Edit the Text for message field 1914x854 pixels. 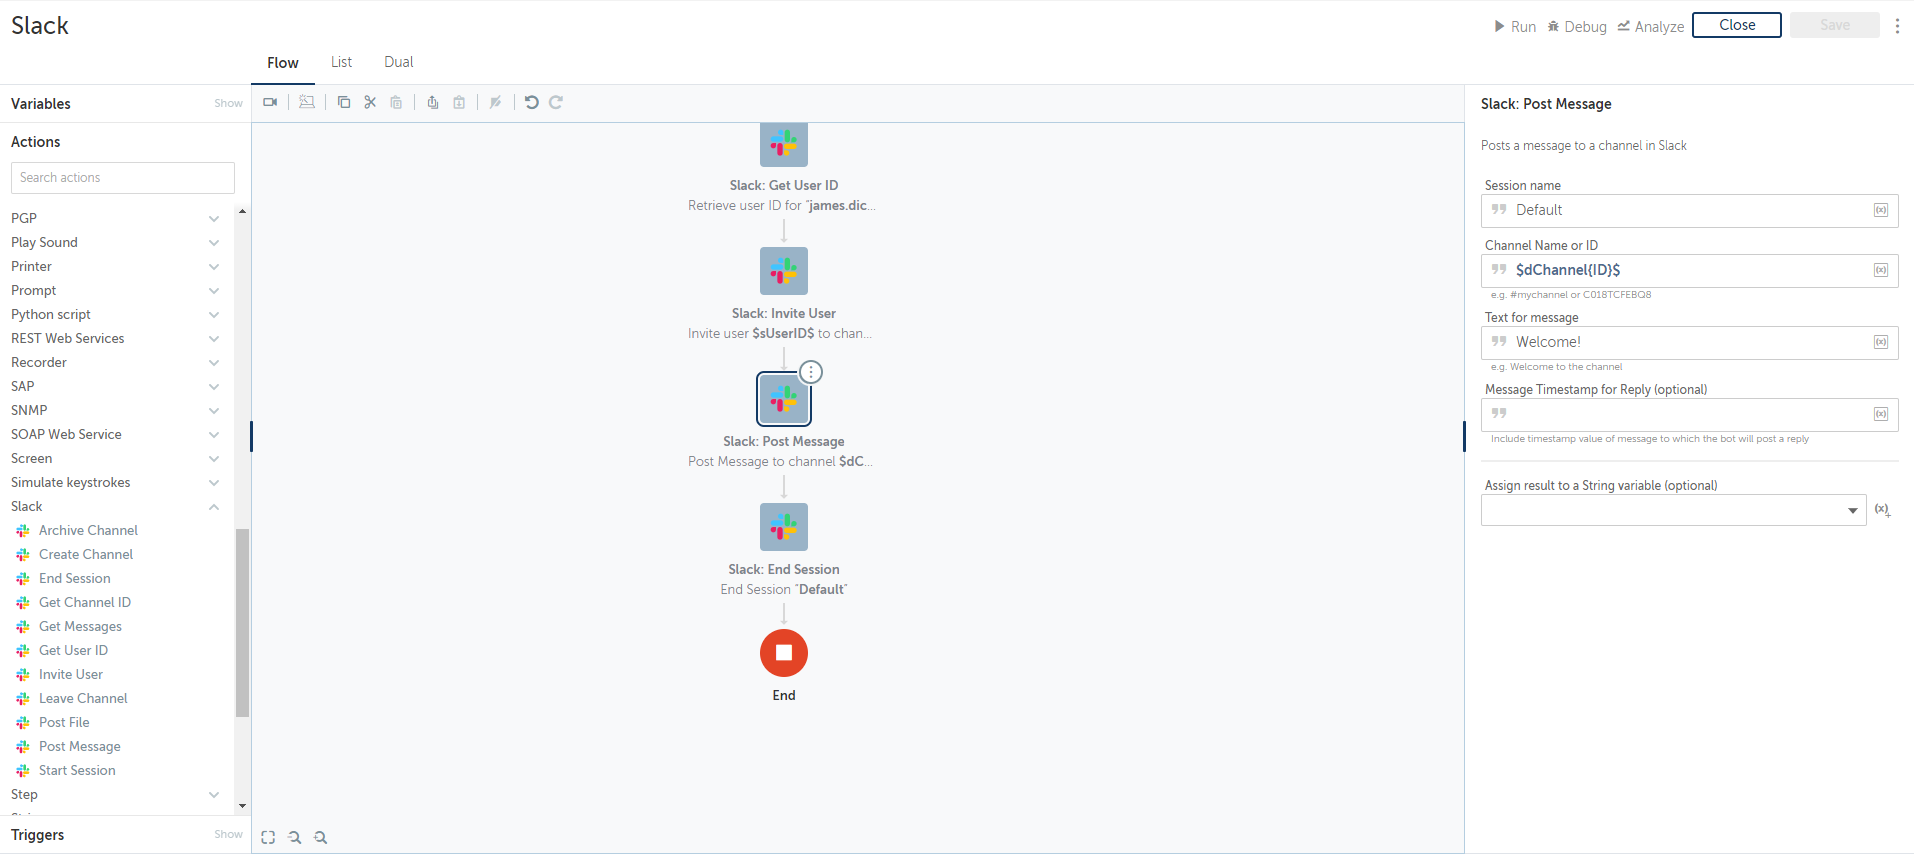[x=1689, y=342]
